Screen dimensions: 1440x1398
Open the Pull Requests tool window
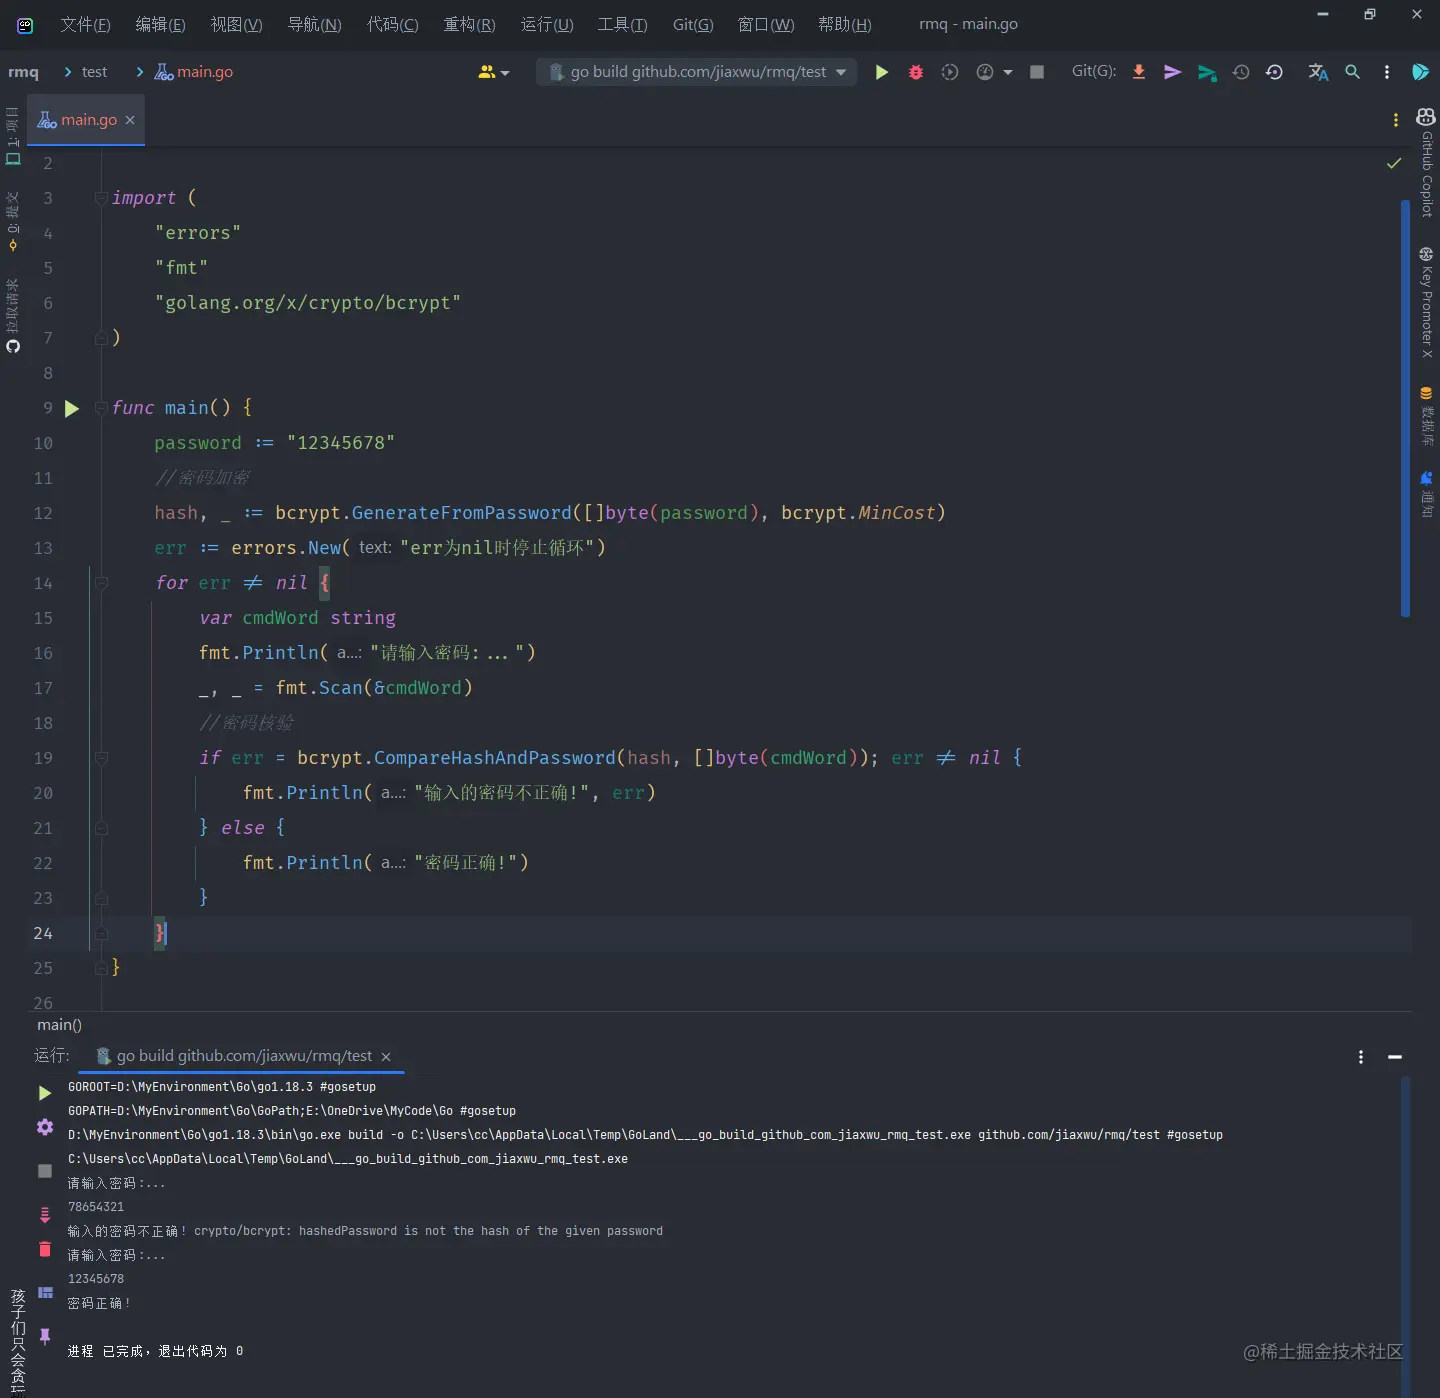(12, 314)
